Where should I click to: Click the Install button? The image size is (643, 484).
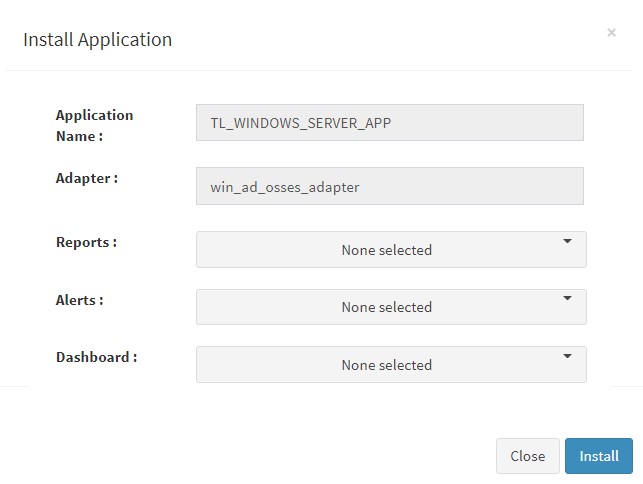(x=599, y=456)
